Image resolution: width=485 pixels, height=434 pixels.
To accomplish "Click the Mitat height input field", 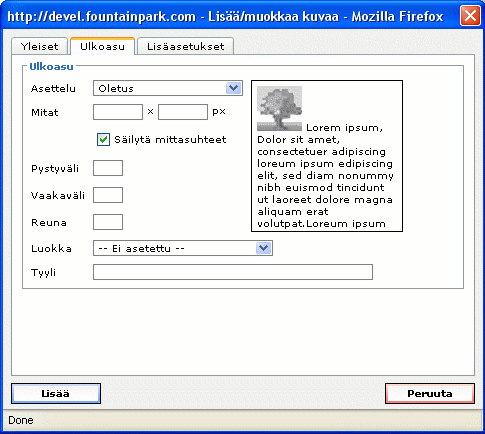I will tap(183, 112).
